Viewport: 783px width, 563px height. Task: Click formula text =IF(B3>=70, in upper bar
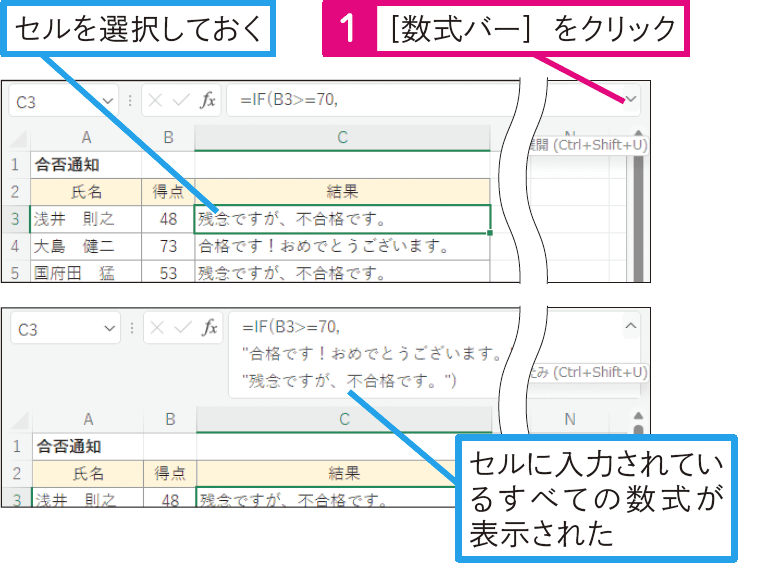tap(289, 100)
